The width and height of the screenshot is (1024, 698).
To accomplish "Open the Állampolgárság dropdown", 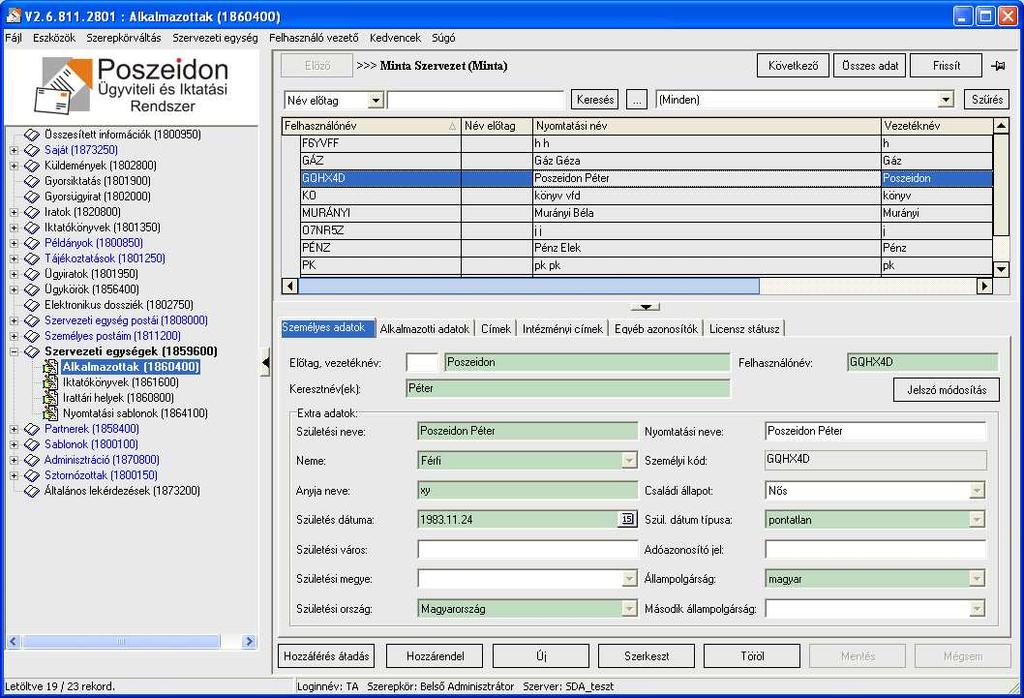I will (977, 579).
